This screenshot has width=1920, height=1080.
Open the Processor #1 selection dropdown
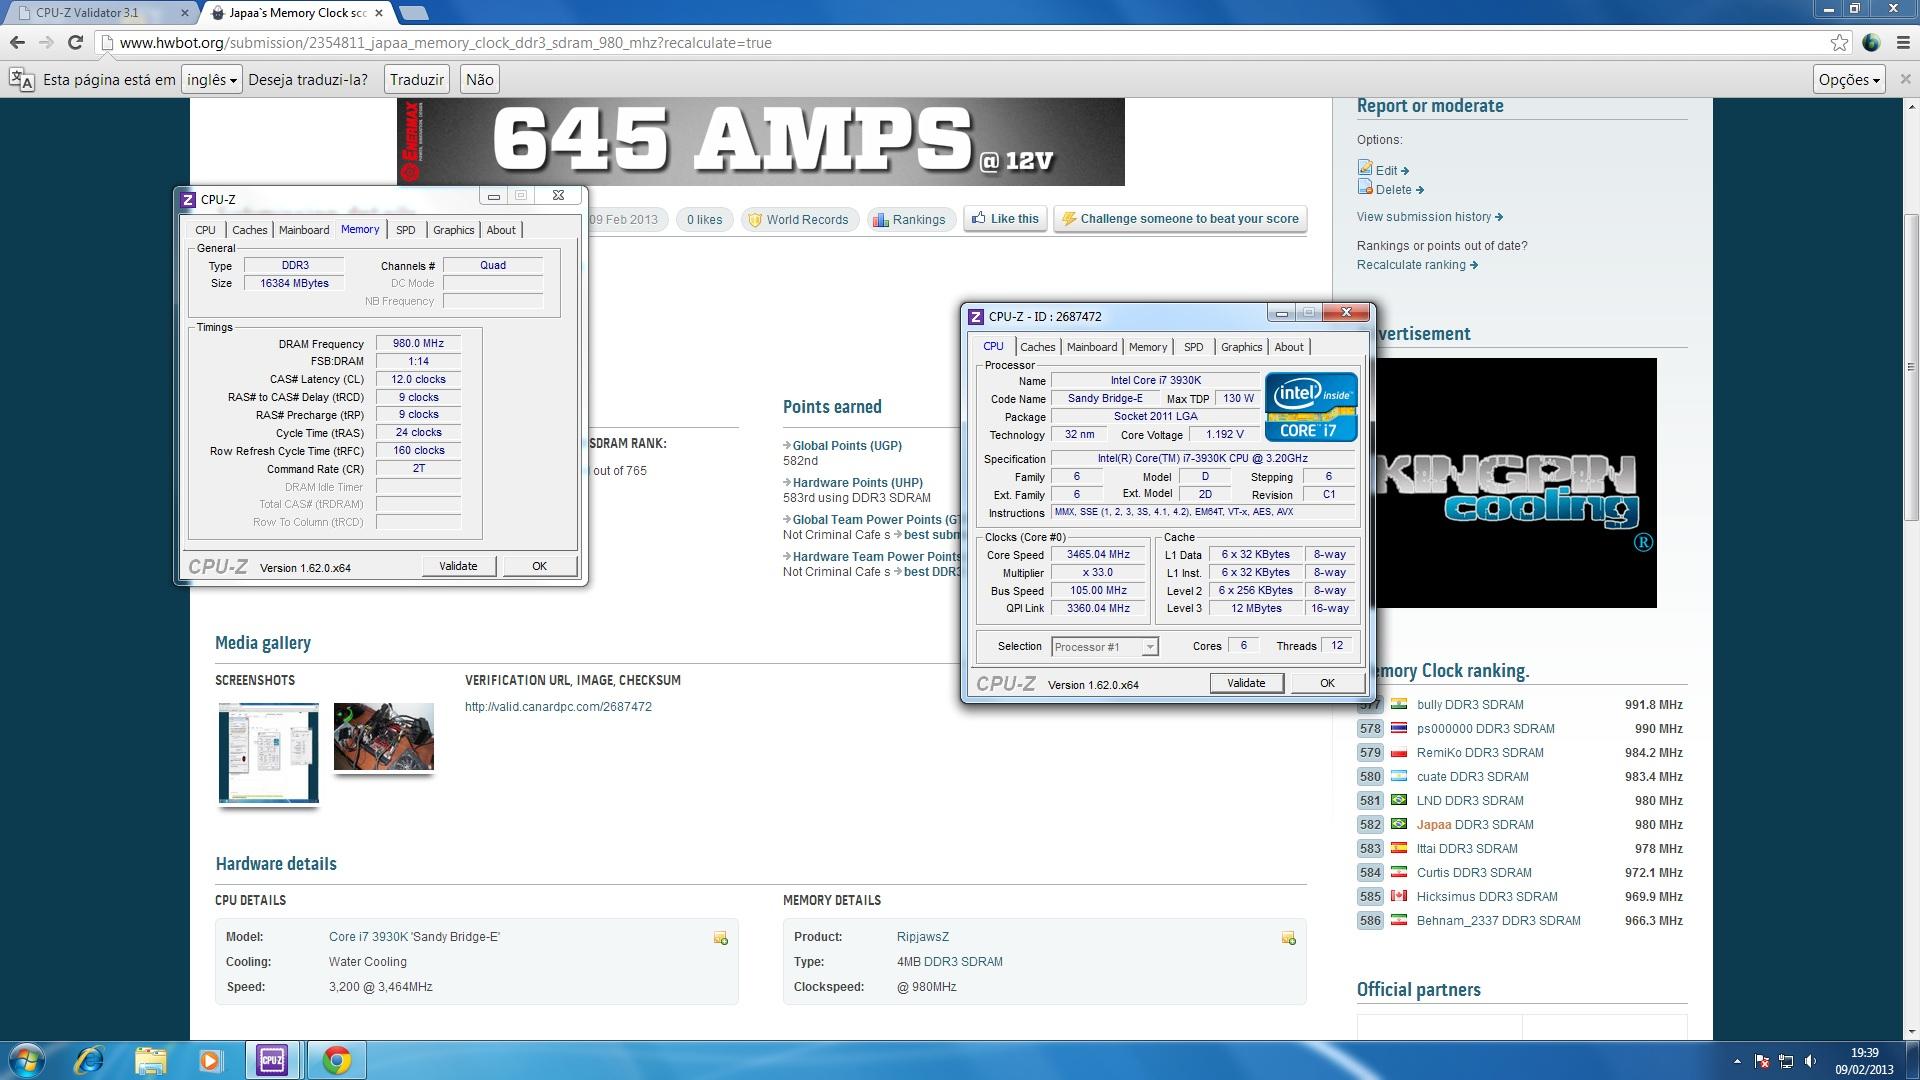pos(1105,647)
